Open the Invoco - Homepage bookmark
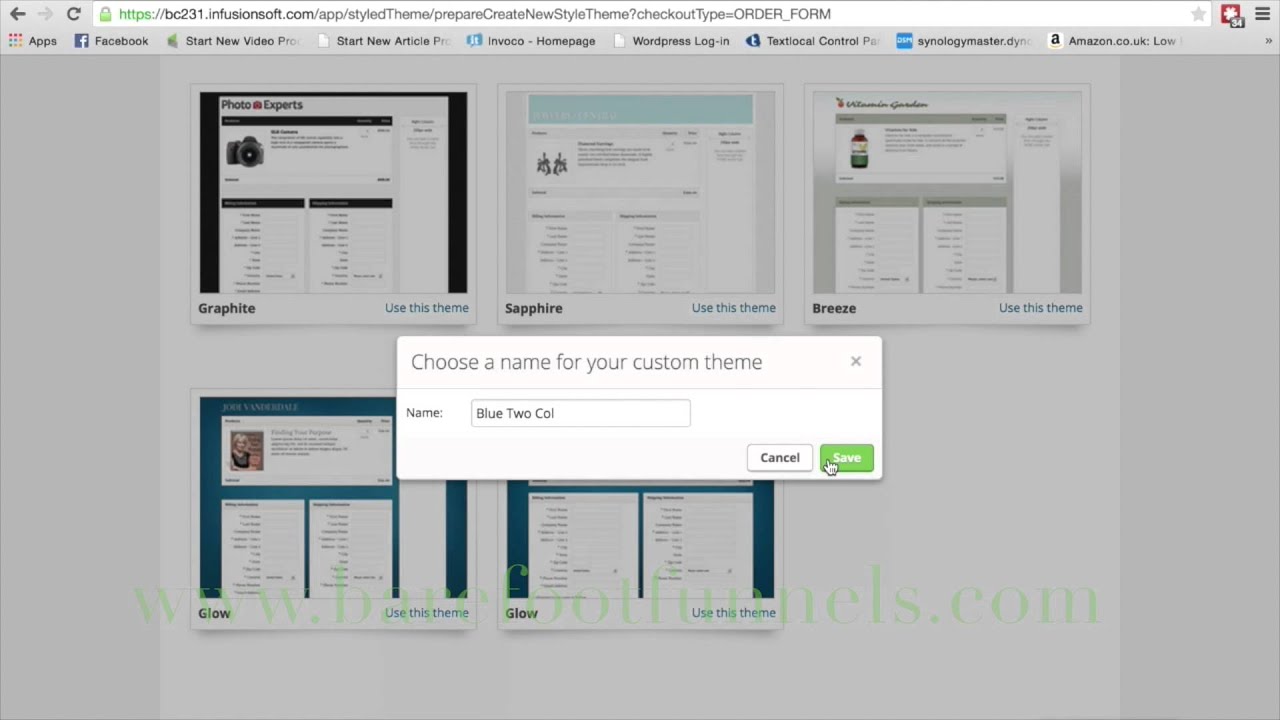The image size is (1280, 720). tap(531, 41)
